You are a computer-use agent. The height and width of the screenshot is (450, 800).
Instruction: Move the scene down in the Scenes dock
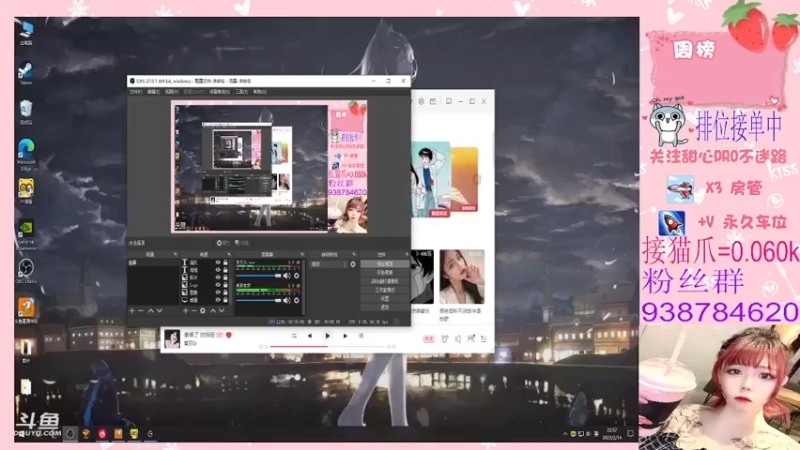160,311
